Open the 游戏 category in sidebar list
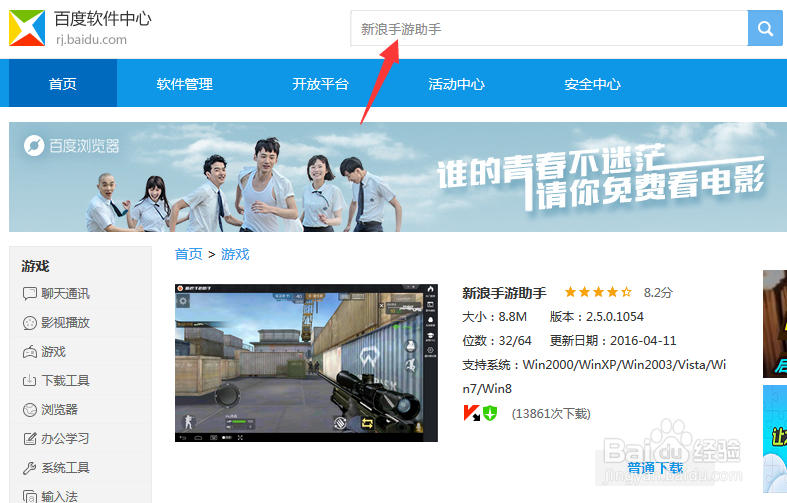 [x=54, y=352]
